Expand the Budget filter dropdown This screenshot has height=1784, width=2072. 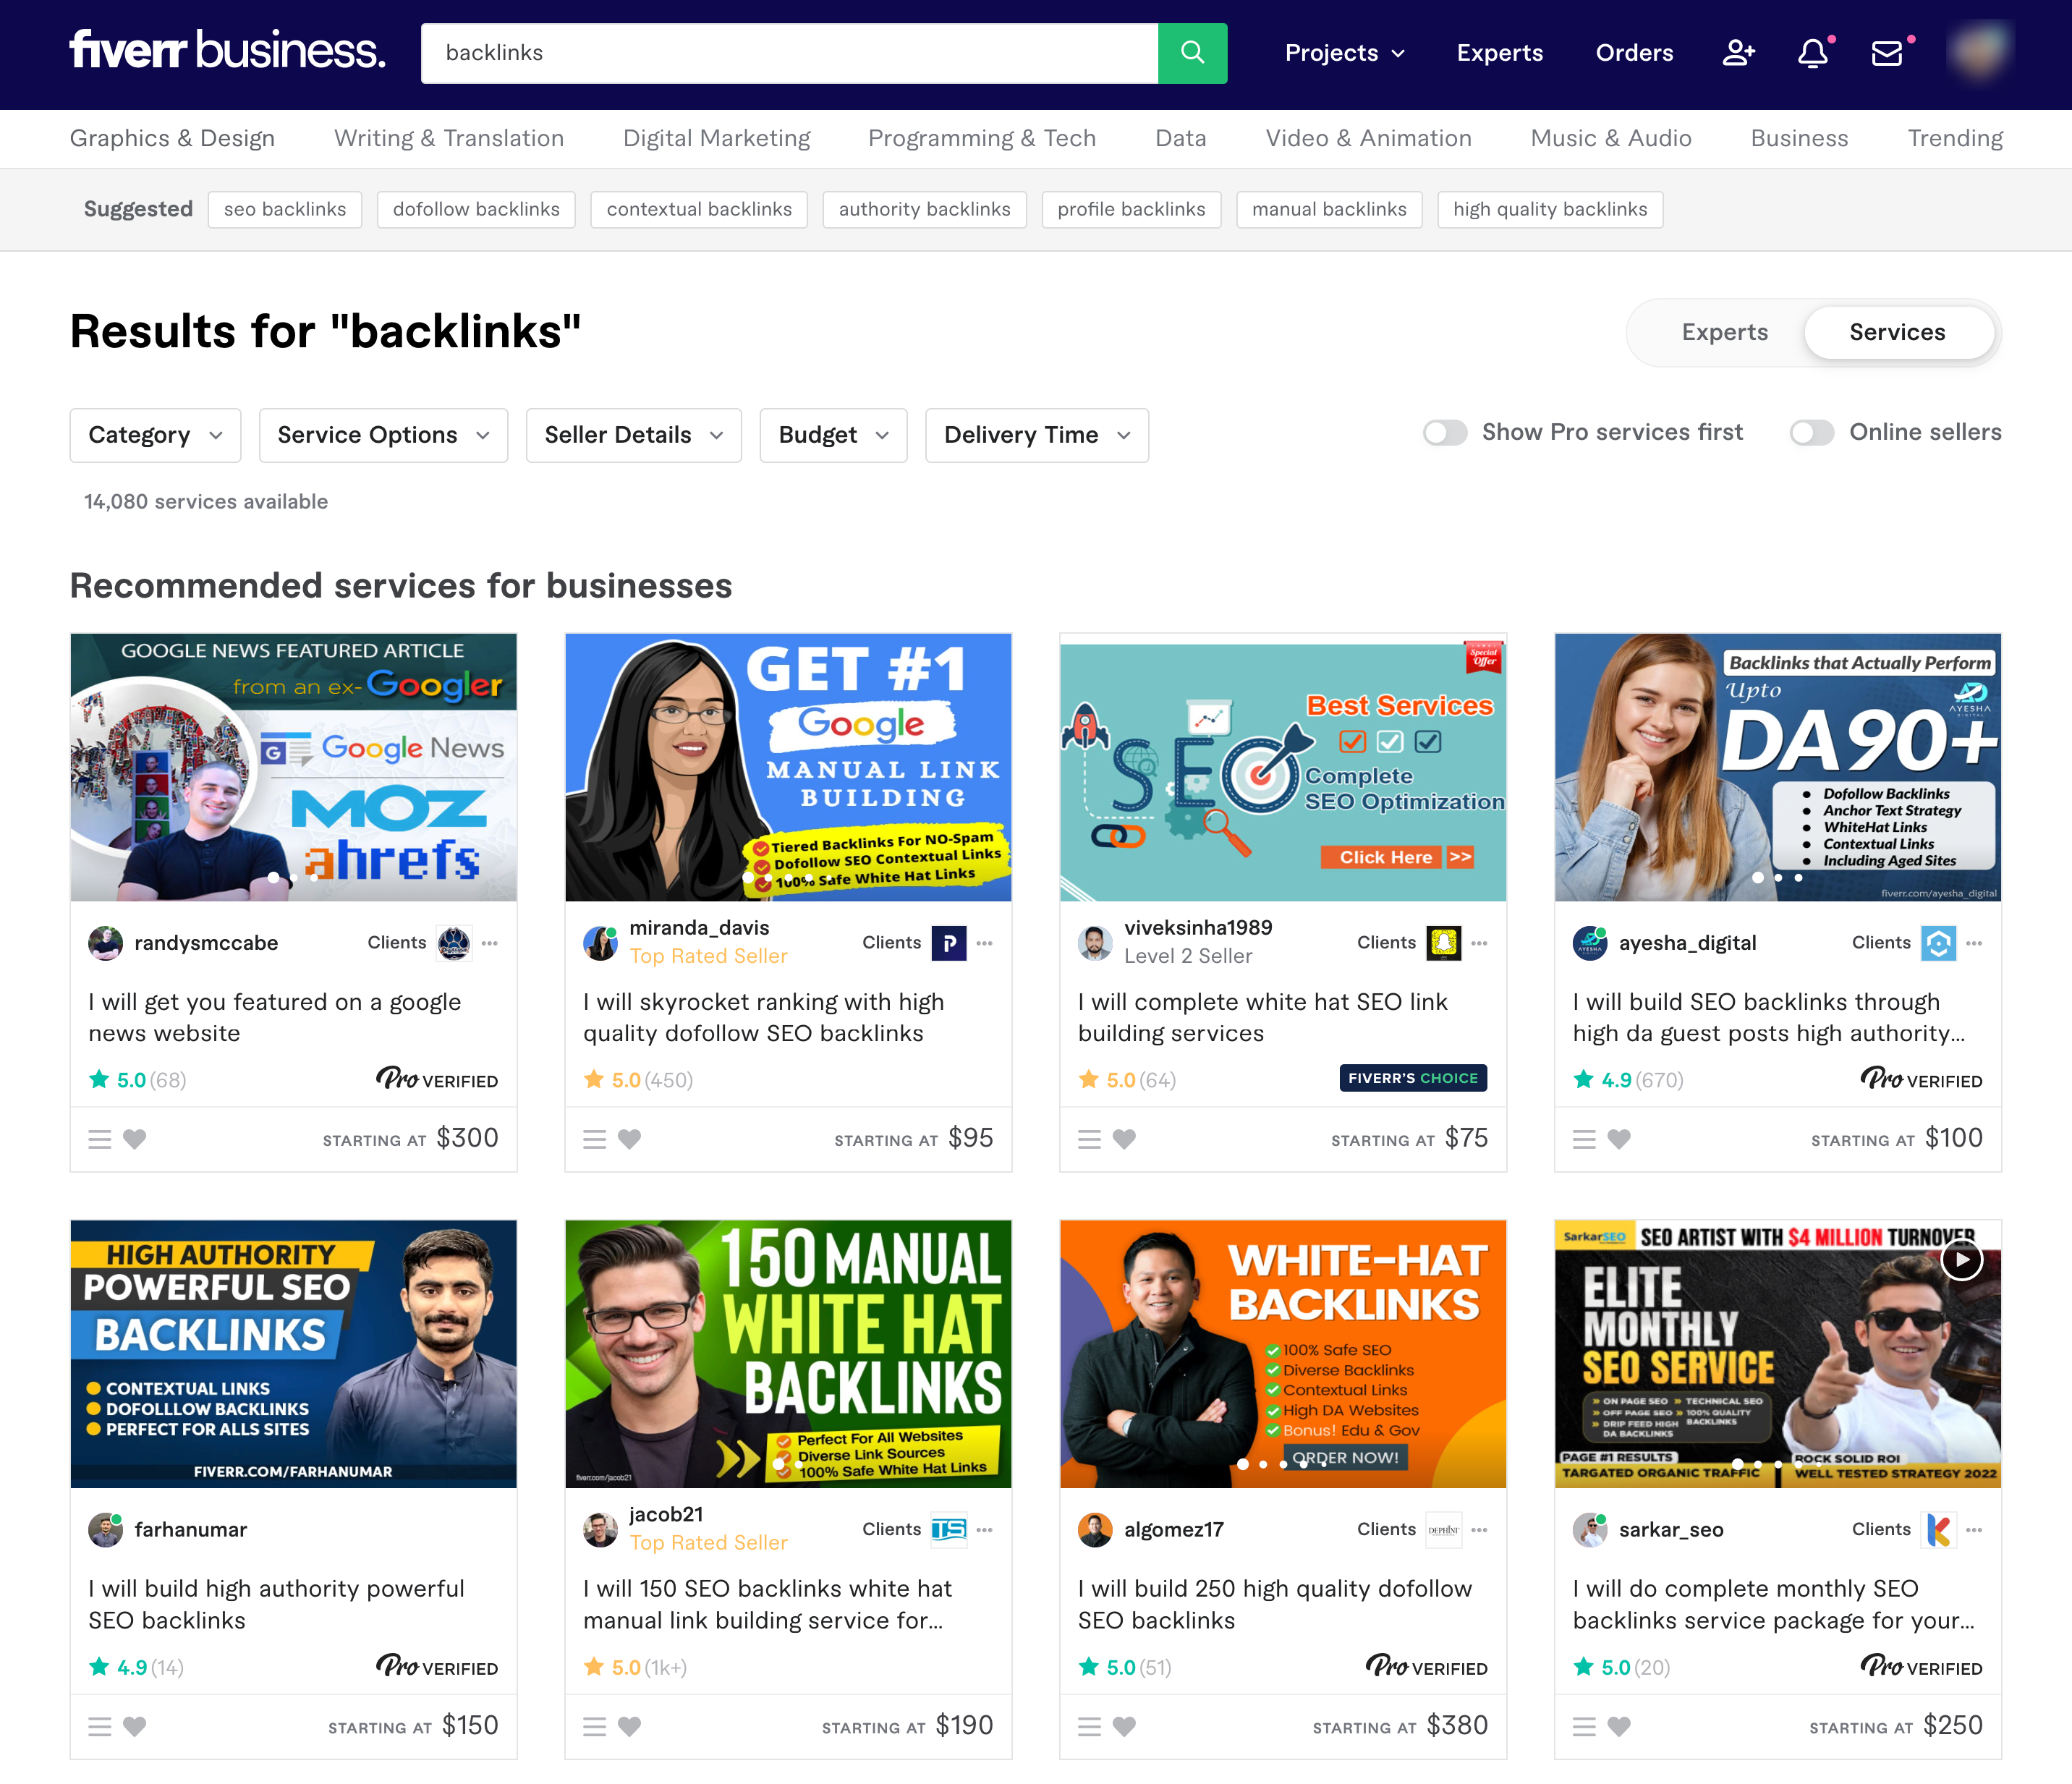click(x=833, y=435)
